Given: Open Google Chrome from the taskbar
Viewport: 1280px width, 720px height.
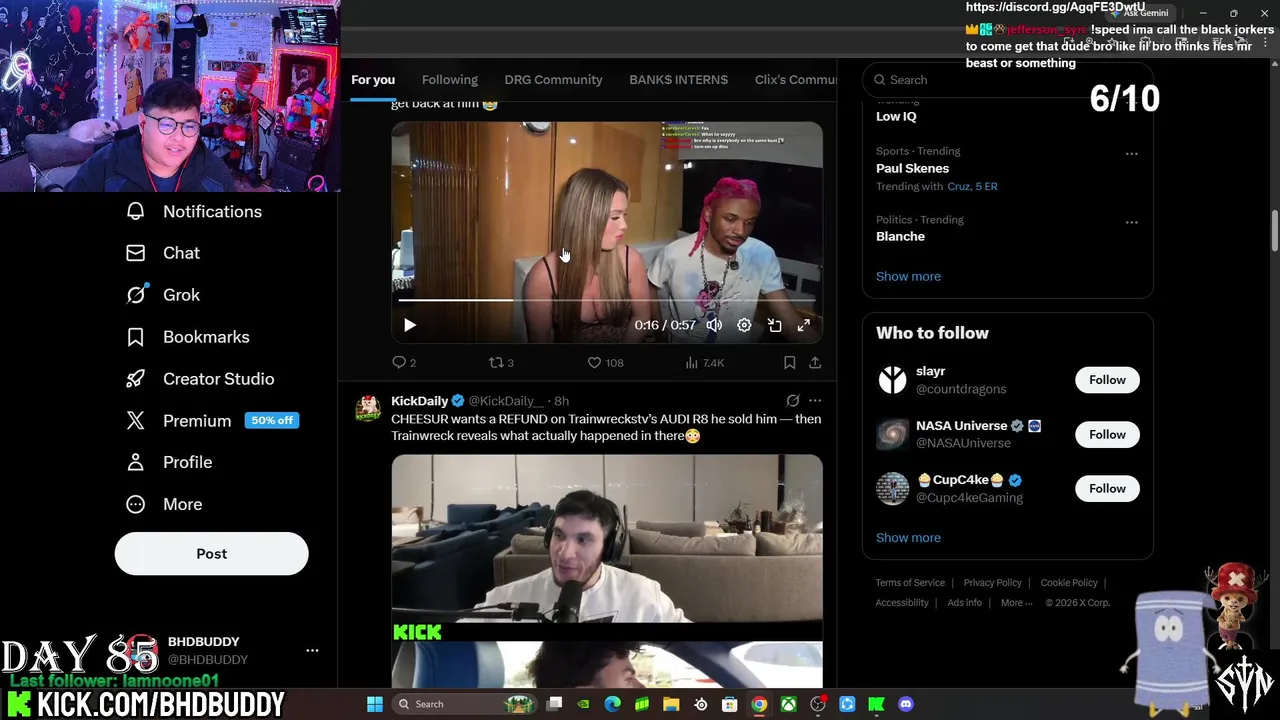Looking at the screenshot, I should point(759,704).
